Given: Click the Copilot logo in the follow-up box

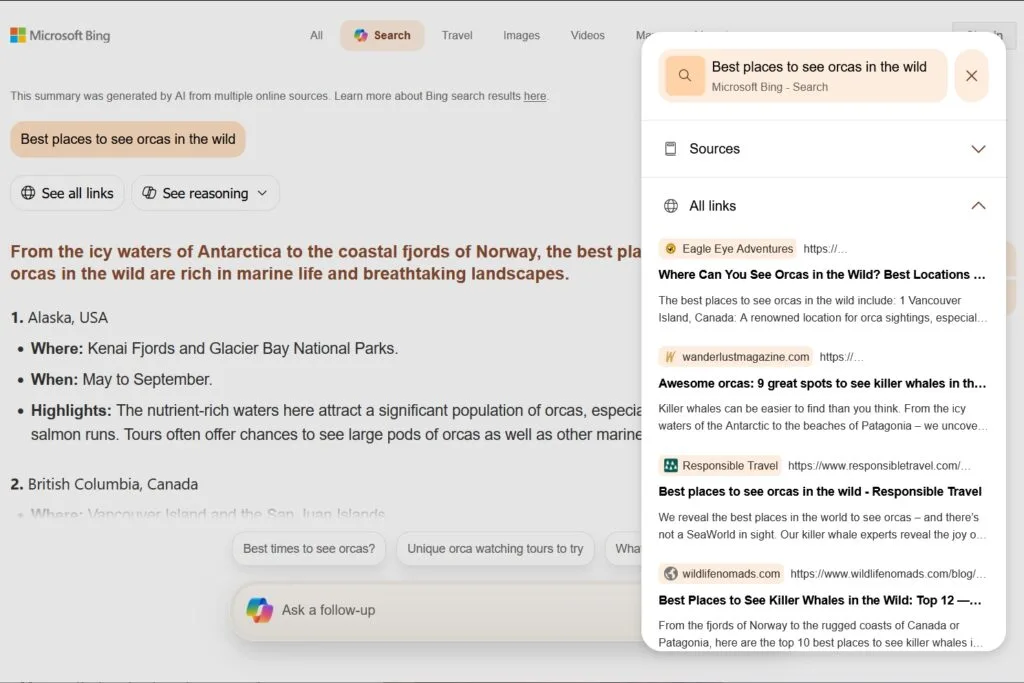Looking at the screenshot, I should 259,610.
